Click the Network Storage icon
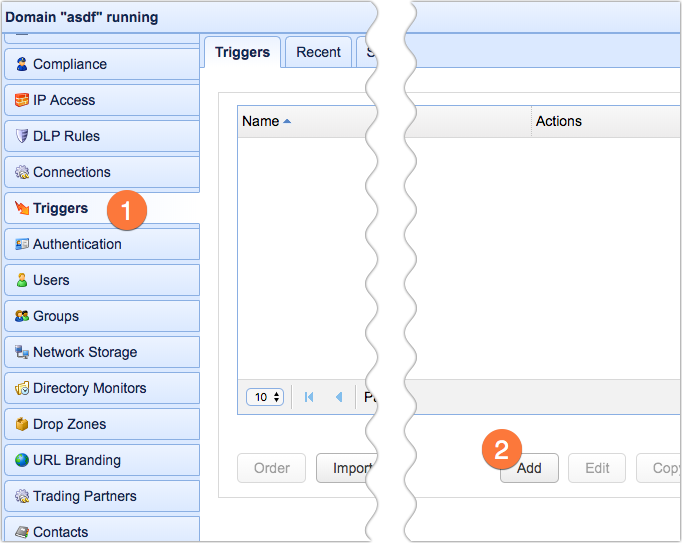This screenshot has width=682, height=543. [x=22, y=352]
